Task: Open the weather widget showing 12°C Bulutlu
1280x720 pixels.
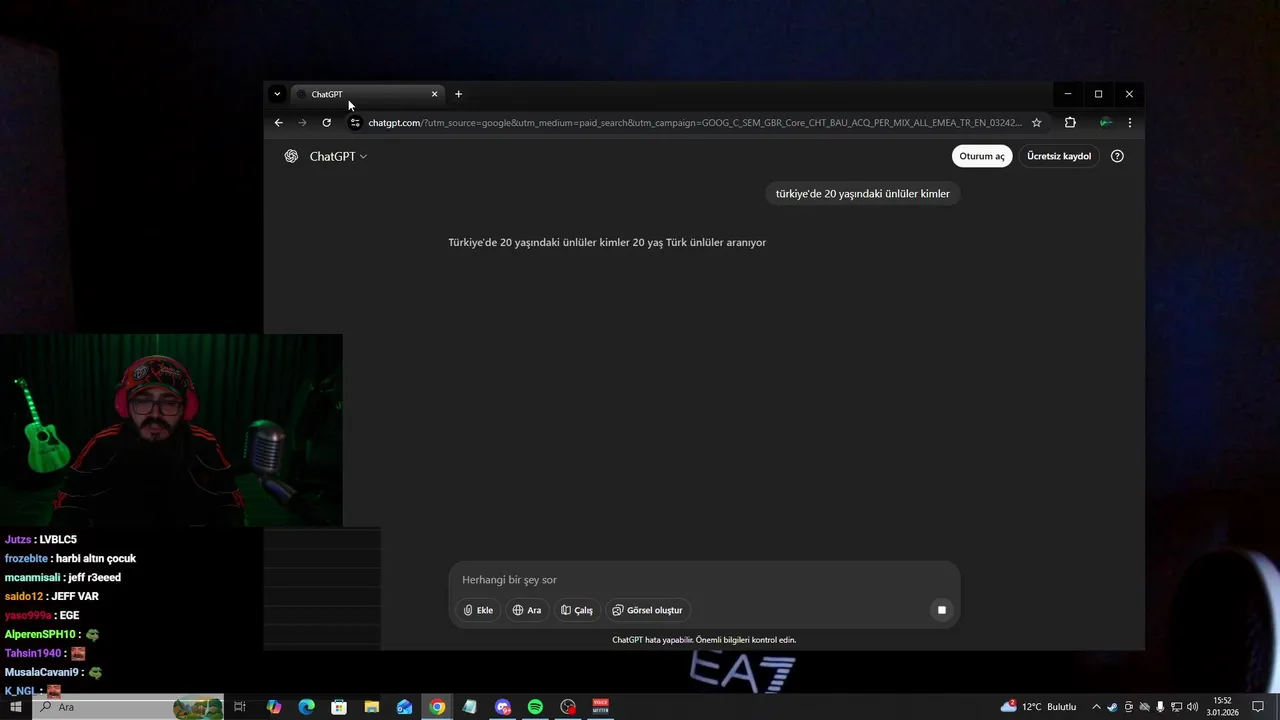Action: tap(1038, 707)
